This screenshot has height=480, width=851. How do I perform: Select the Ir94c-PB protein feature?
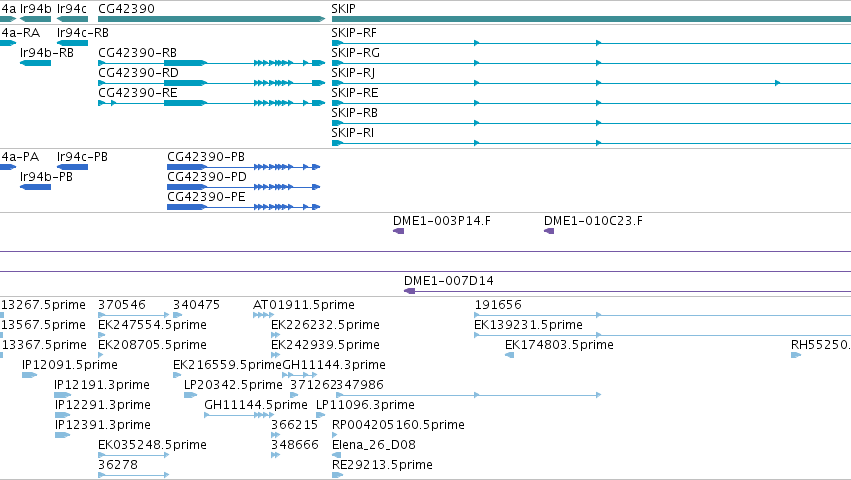point(72,167)
